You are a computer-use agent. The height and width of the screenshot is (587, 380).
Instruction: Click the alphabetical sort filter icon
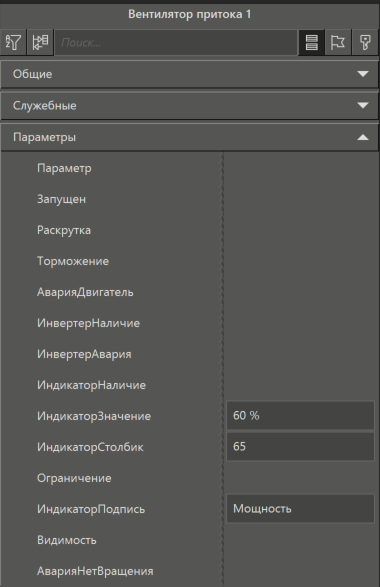tap(13, 42)
